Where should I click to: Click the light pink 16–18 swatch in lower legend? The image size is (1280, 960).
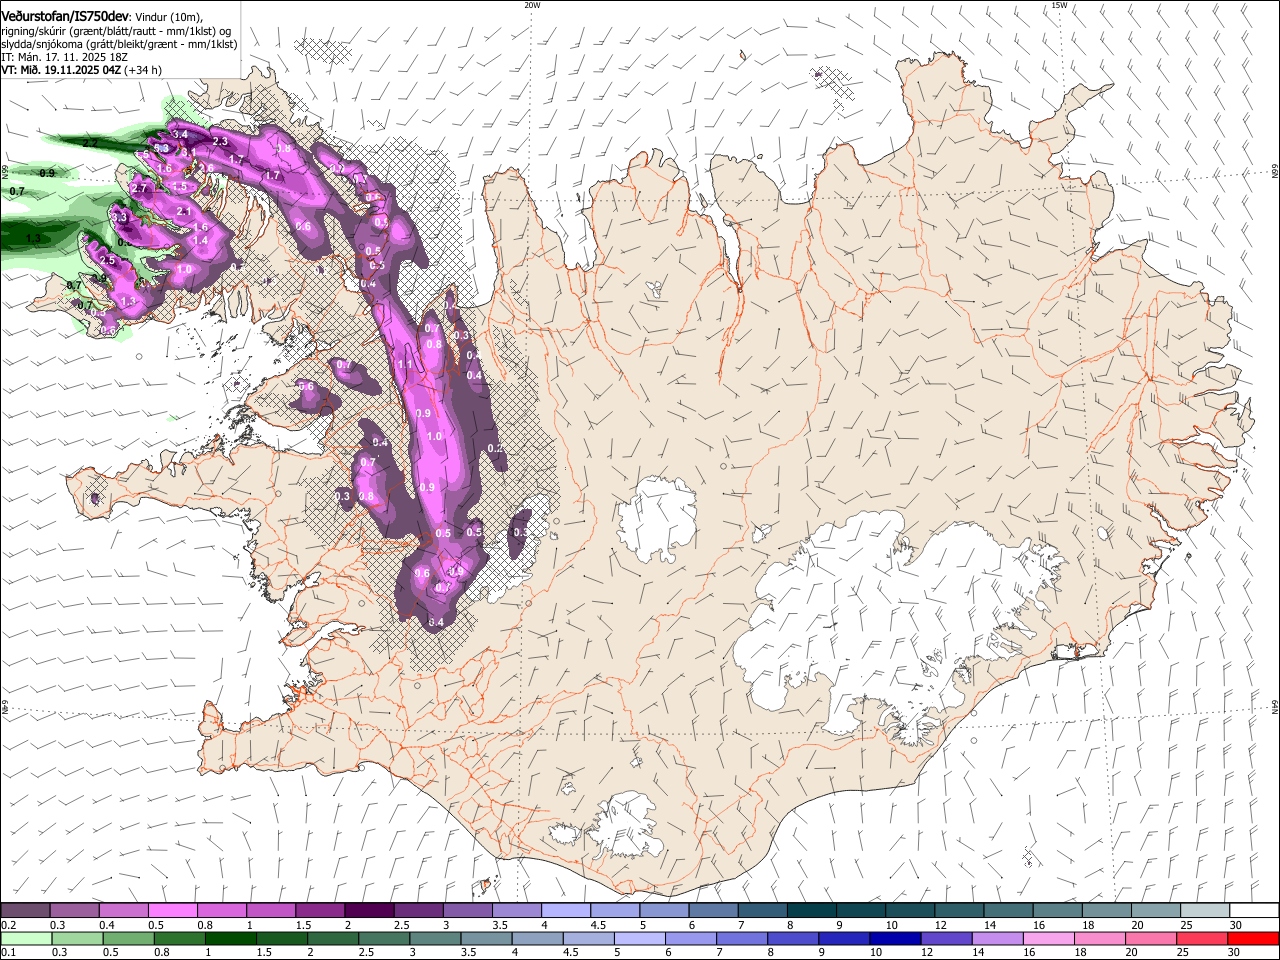(1049, 938)
